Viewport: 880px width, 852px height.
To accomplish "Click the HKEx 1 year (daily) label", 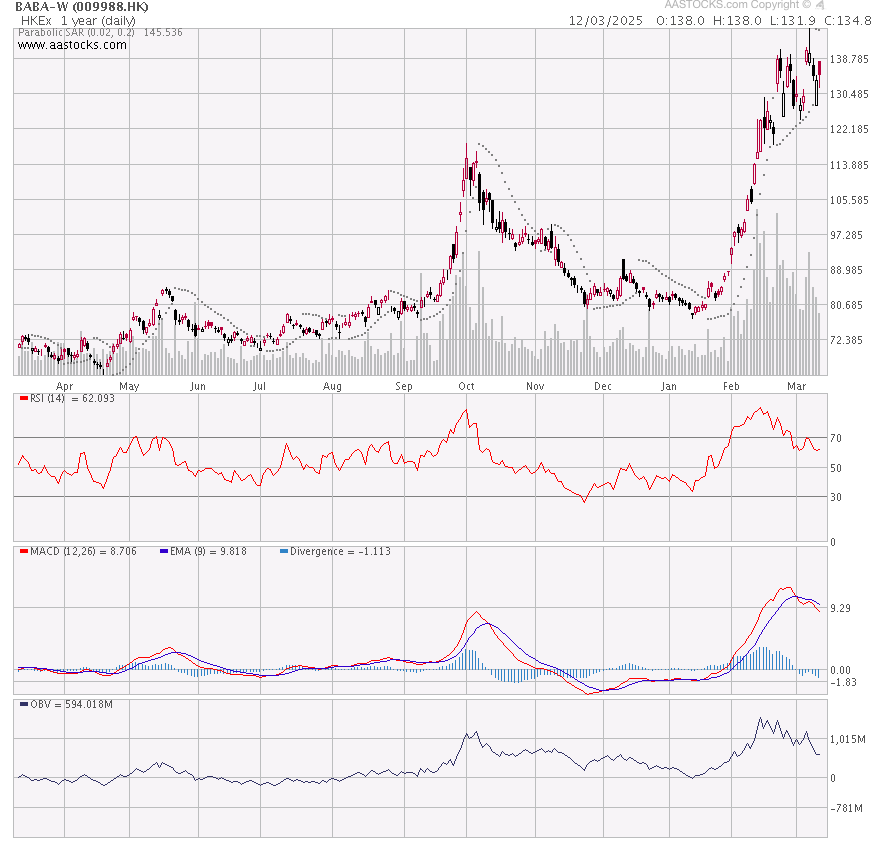I will click(x=81, y=20).
